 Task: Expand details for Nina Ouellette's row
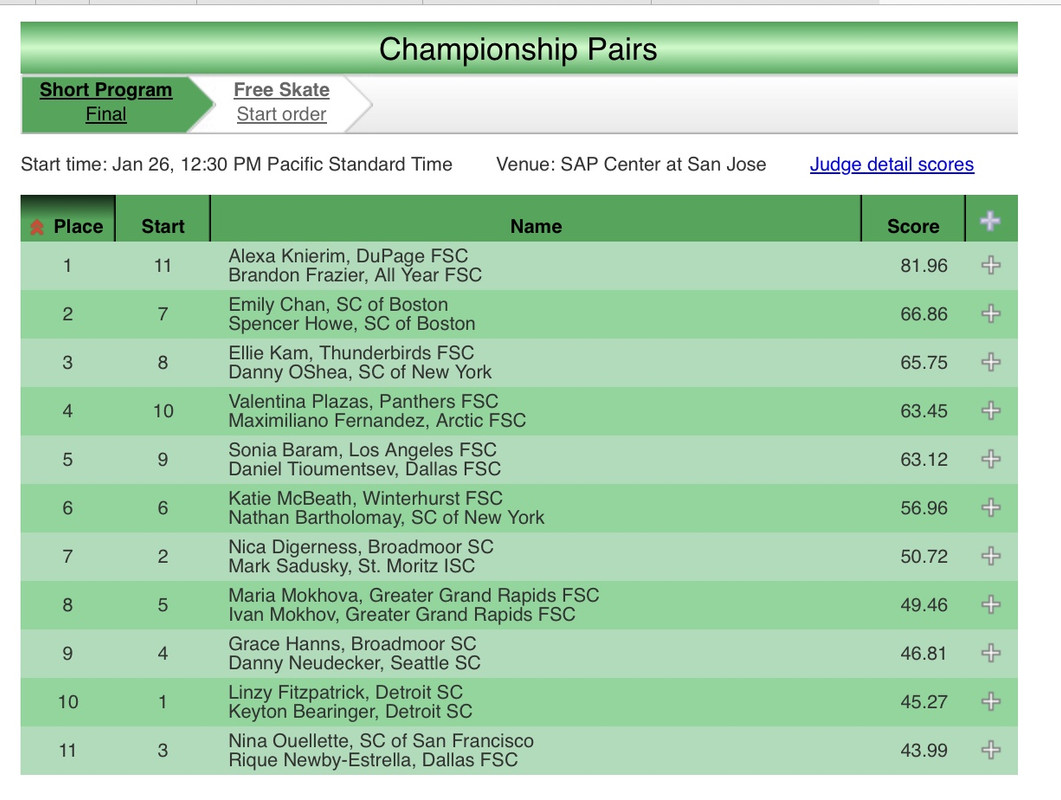click(990, 750)
